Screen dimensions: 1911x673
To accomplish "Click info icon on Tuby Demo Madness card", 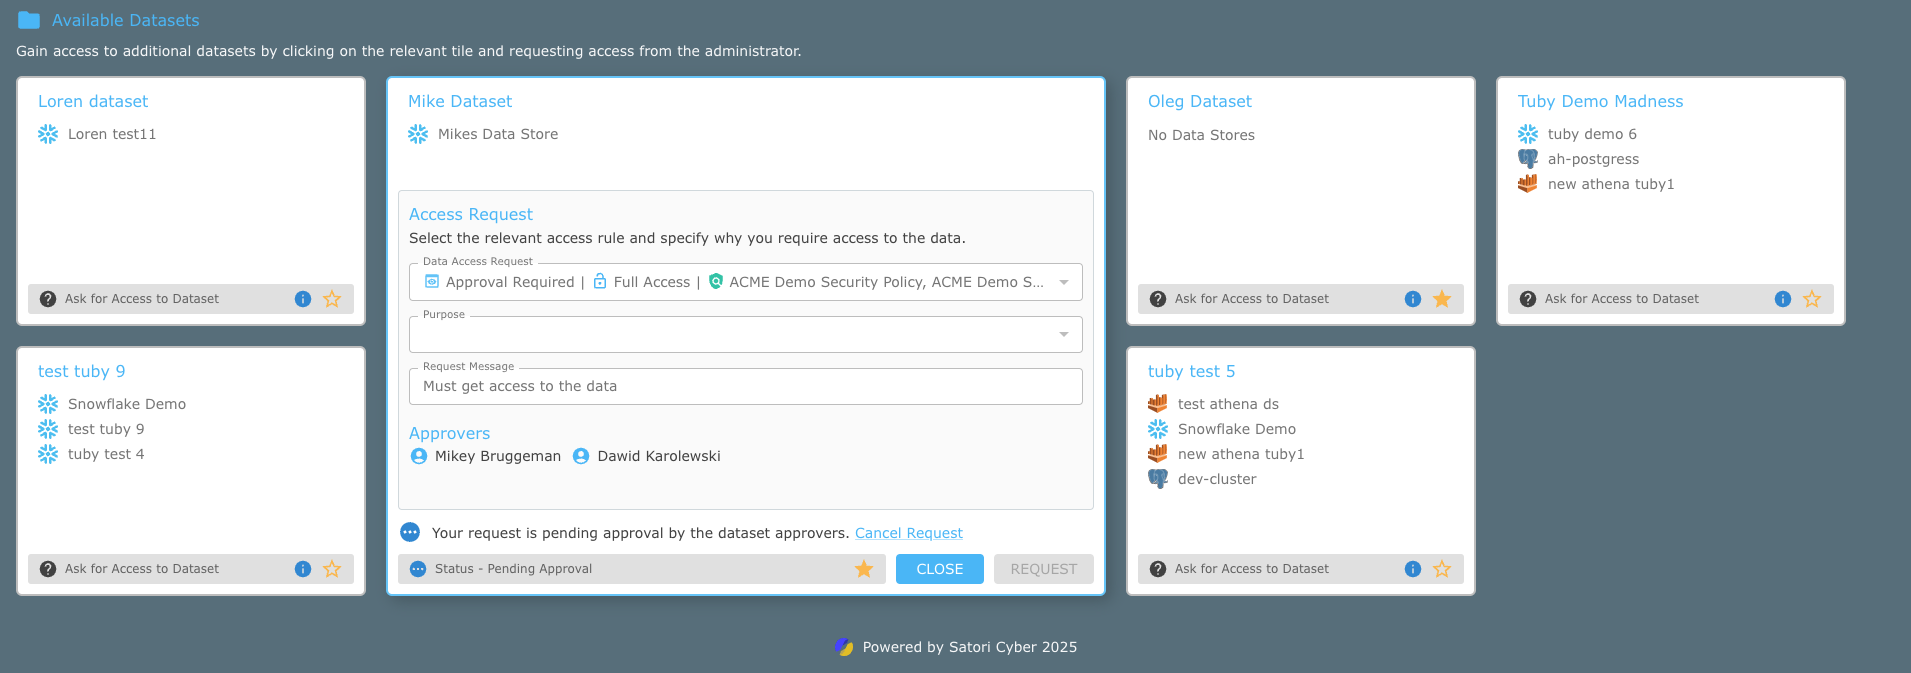I will coord(1783,299).
